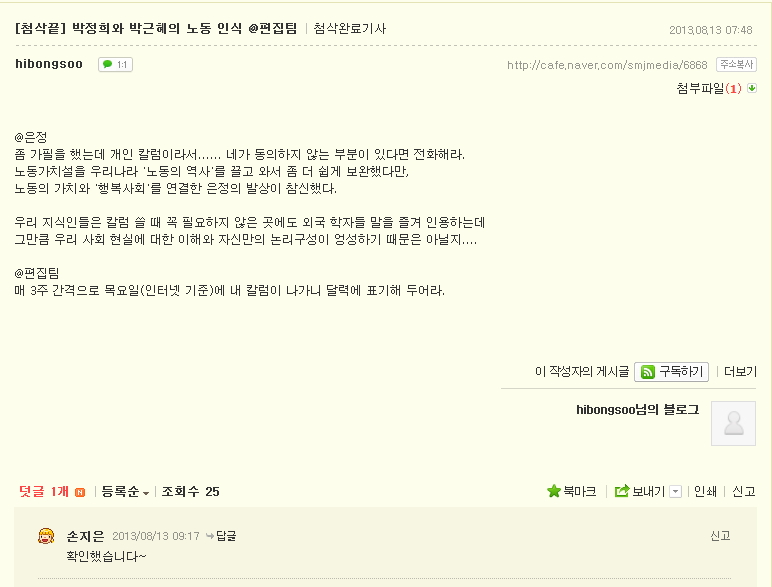Click the green attachment download arrow

752,88
